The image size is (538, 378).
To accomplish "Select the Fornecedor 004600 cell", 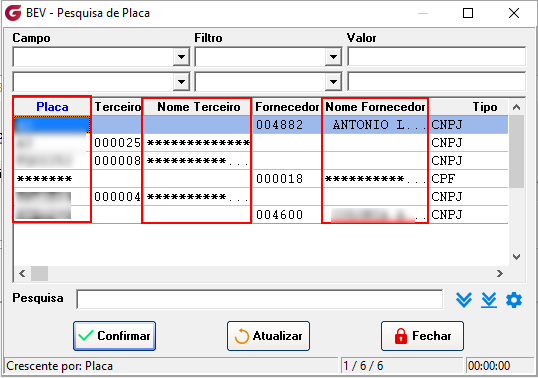I will pos(287,215).
